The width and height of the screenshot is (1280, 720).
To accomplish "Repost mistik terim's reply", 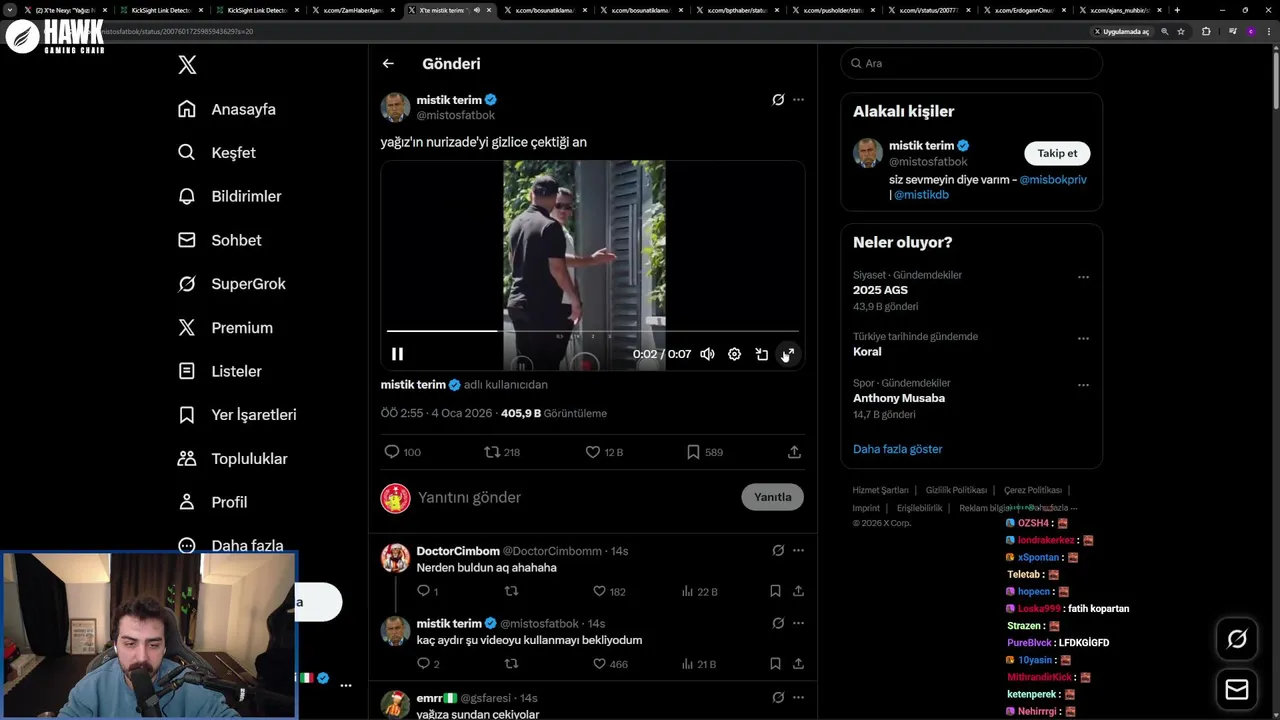I will (511, 663).
